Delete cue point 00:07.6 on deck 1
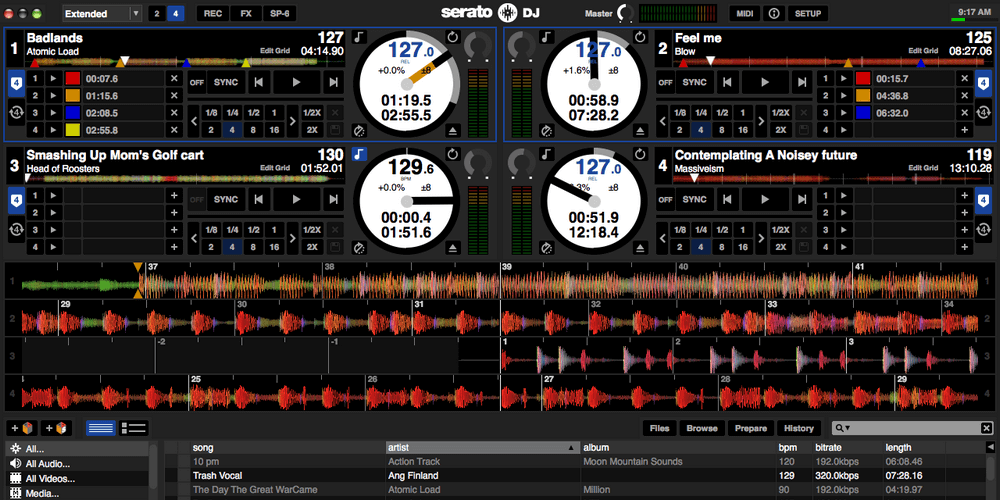Image resolution: width=1000 pixels, height=500 pixels. [x=174, y=78]
